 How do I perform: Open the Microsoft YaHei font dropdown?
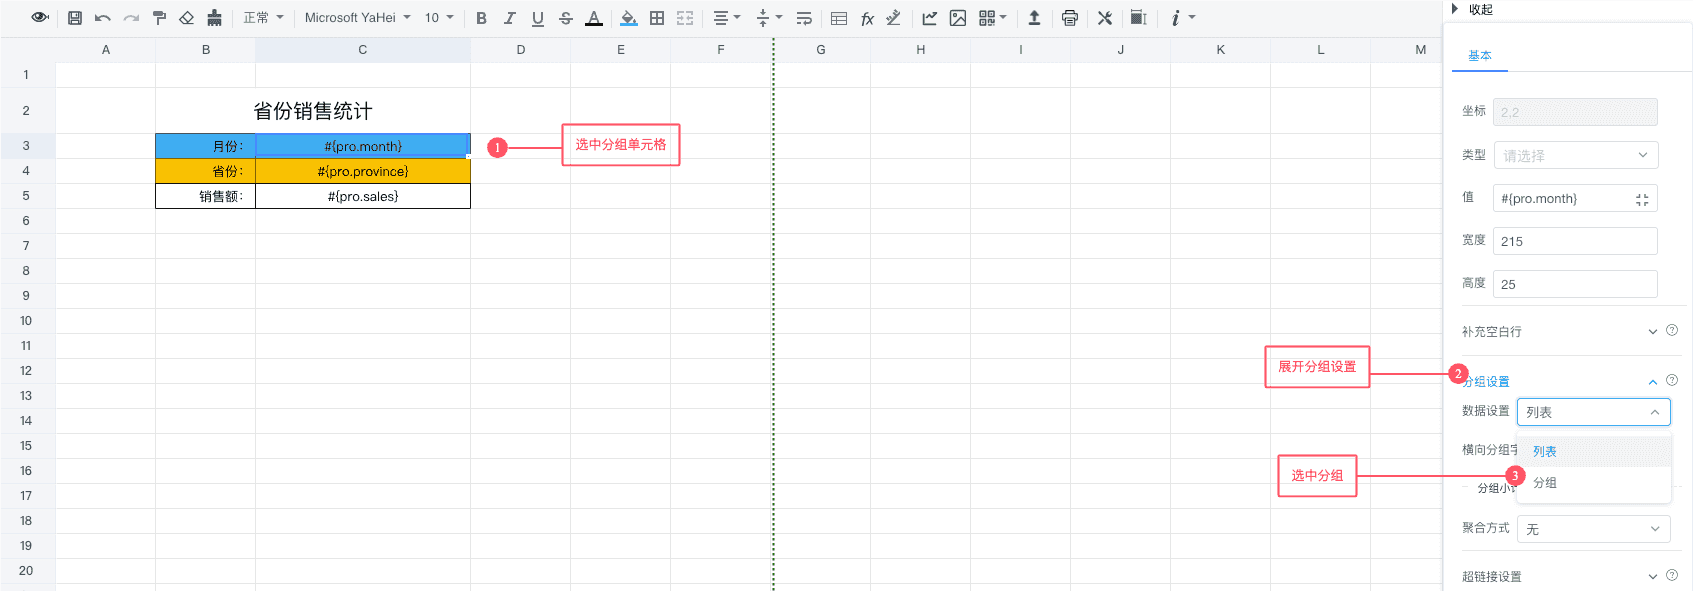[357, 18]
